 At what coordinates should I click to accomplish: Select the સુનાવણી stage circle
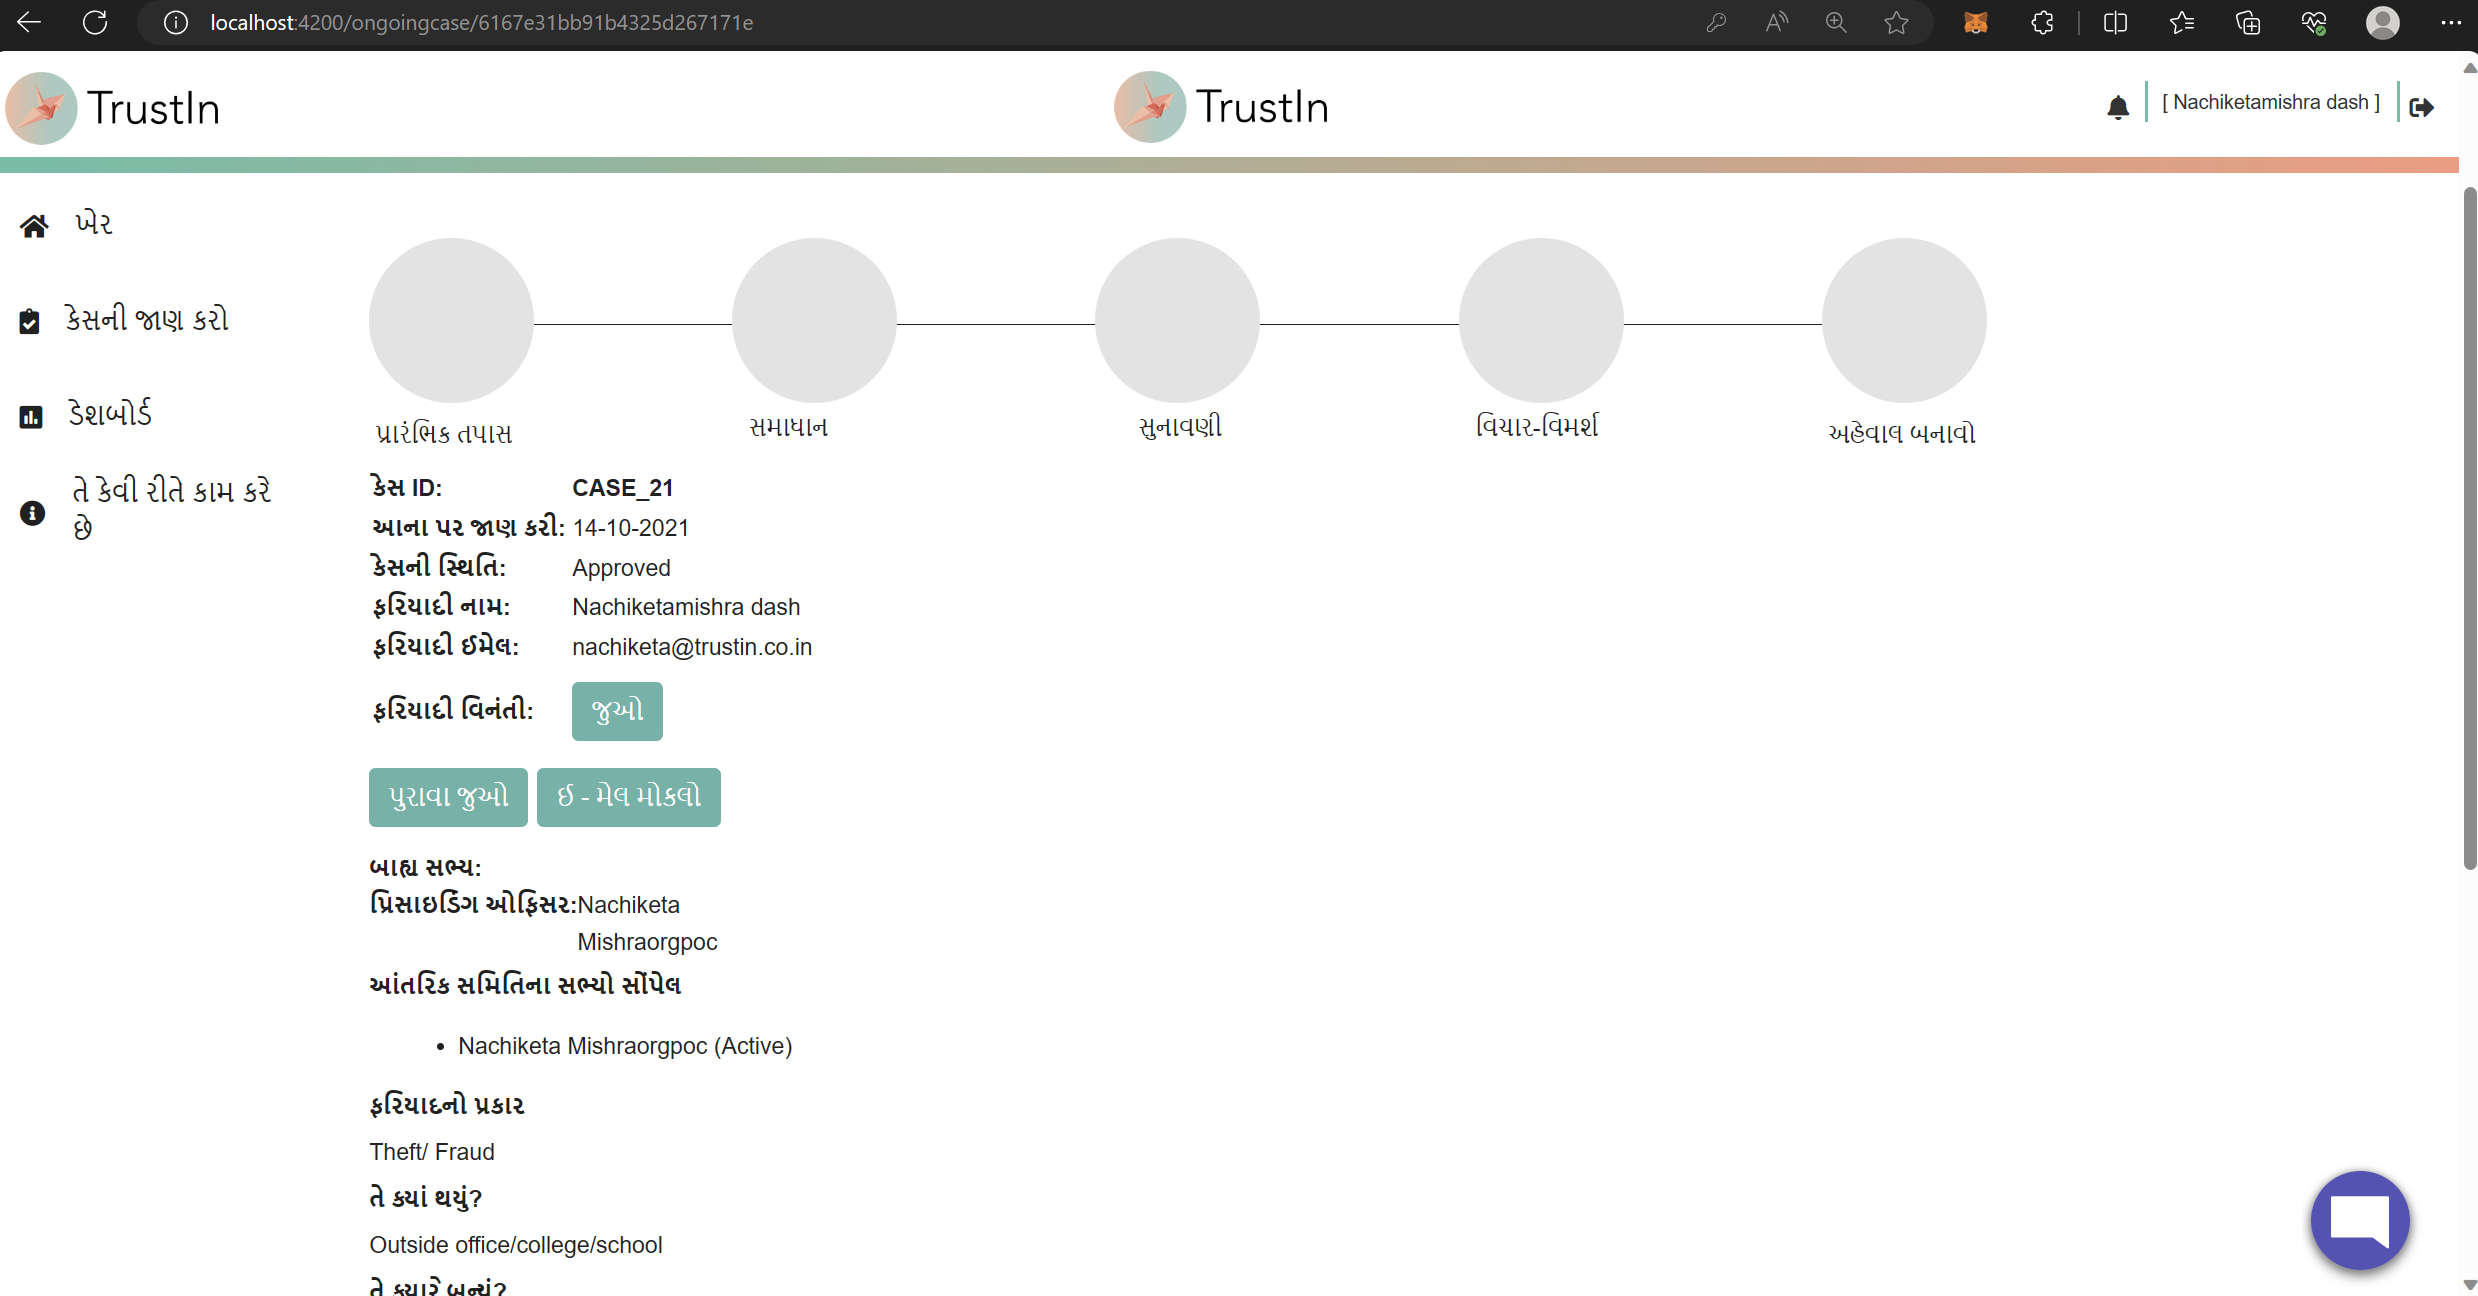click(1177, 320)
